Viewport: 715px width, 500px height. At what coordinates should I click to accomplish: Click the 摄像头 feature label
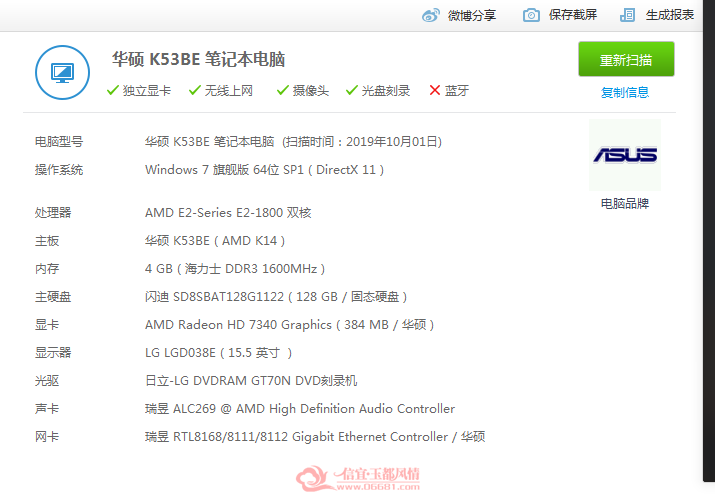pos(311,91)
